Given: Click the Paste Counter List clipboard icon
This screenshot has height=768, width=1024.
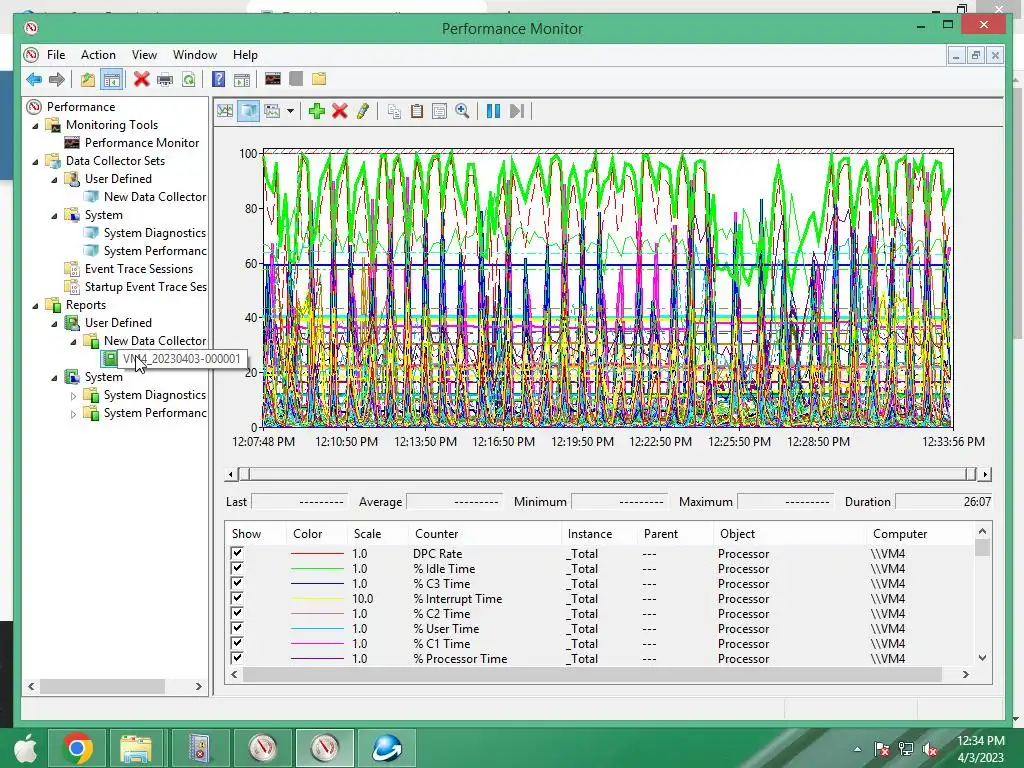Looking at the screenshot, I should tap(417, 111).
